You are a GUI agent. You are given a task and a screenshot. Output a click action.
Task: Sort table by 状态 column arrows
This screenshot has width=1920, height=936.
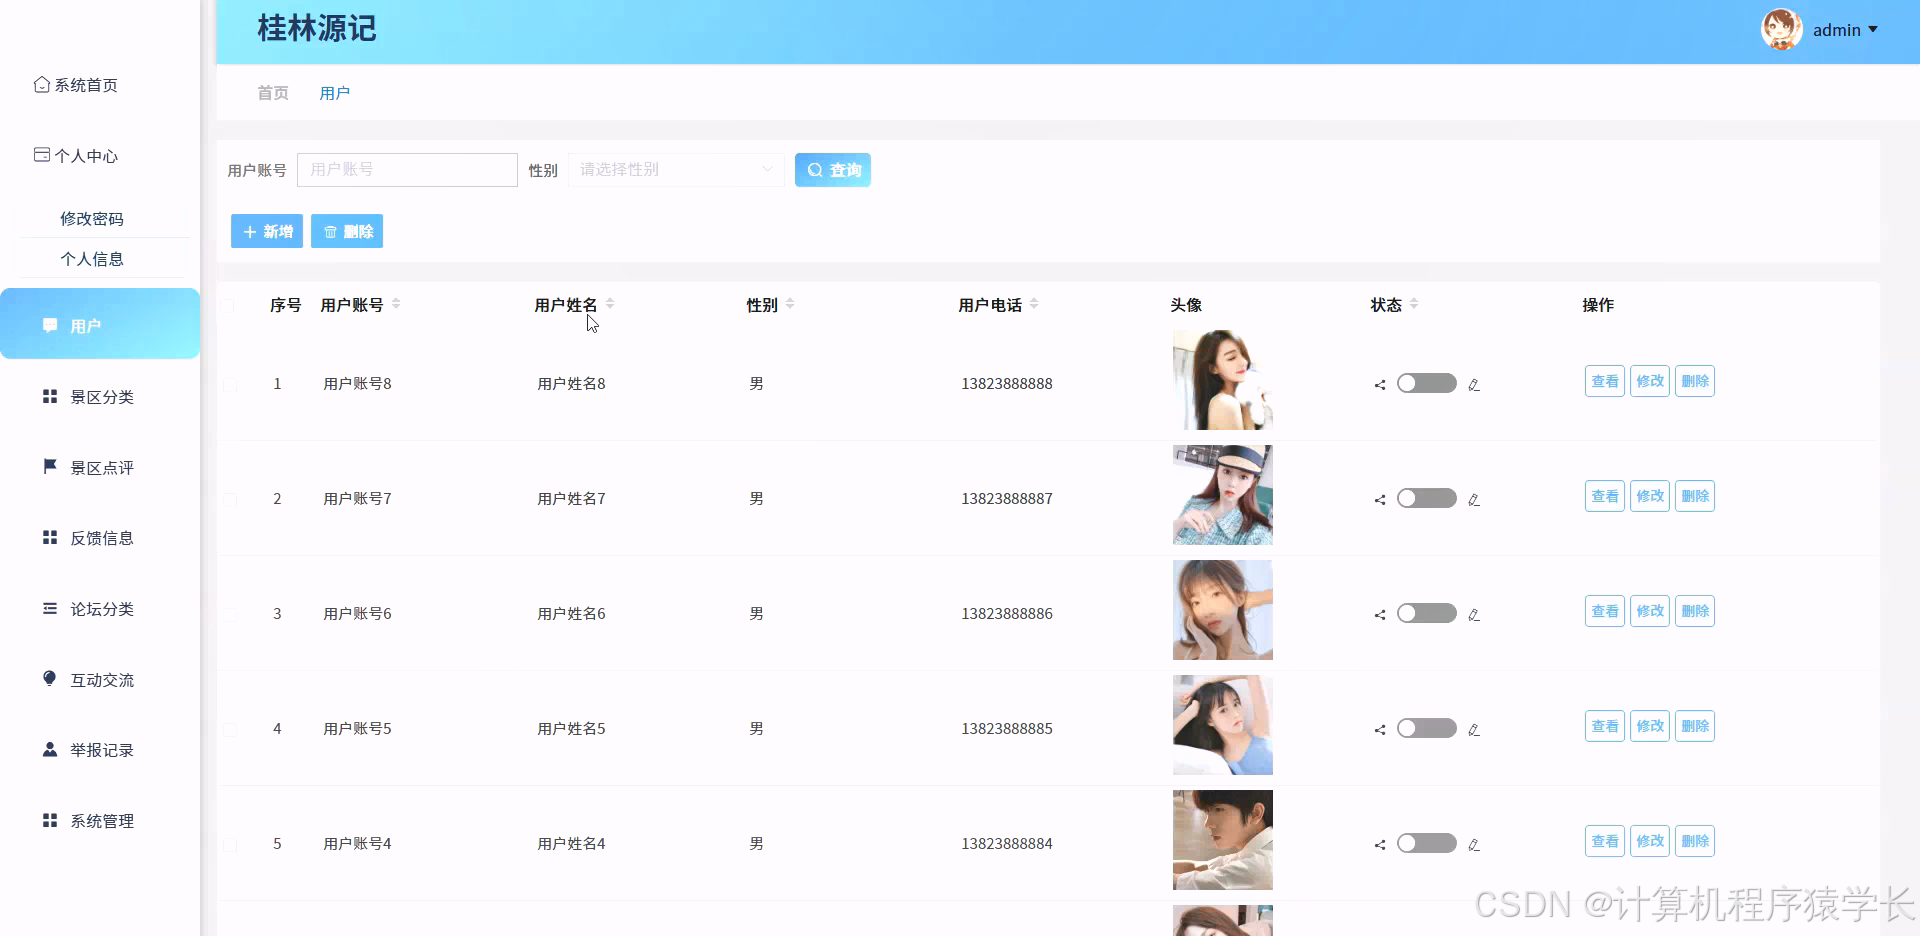pos(1414,304)
